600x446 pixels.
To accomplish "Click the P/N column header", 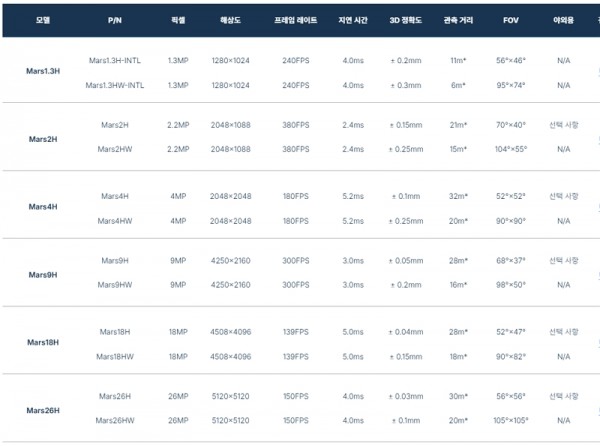I will click(x=115, y=20).
